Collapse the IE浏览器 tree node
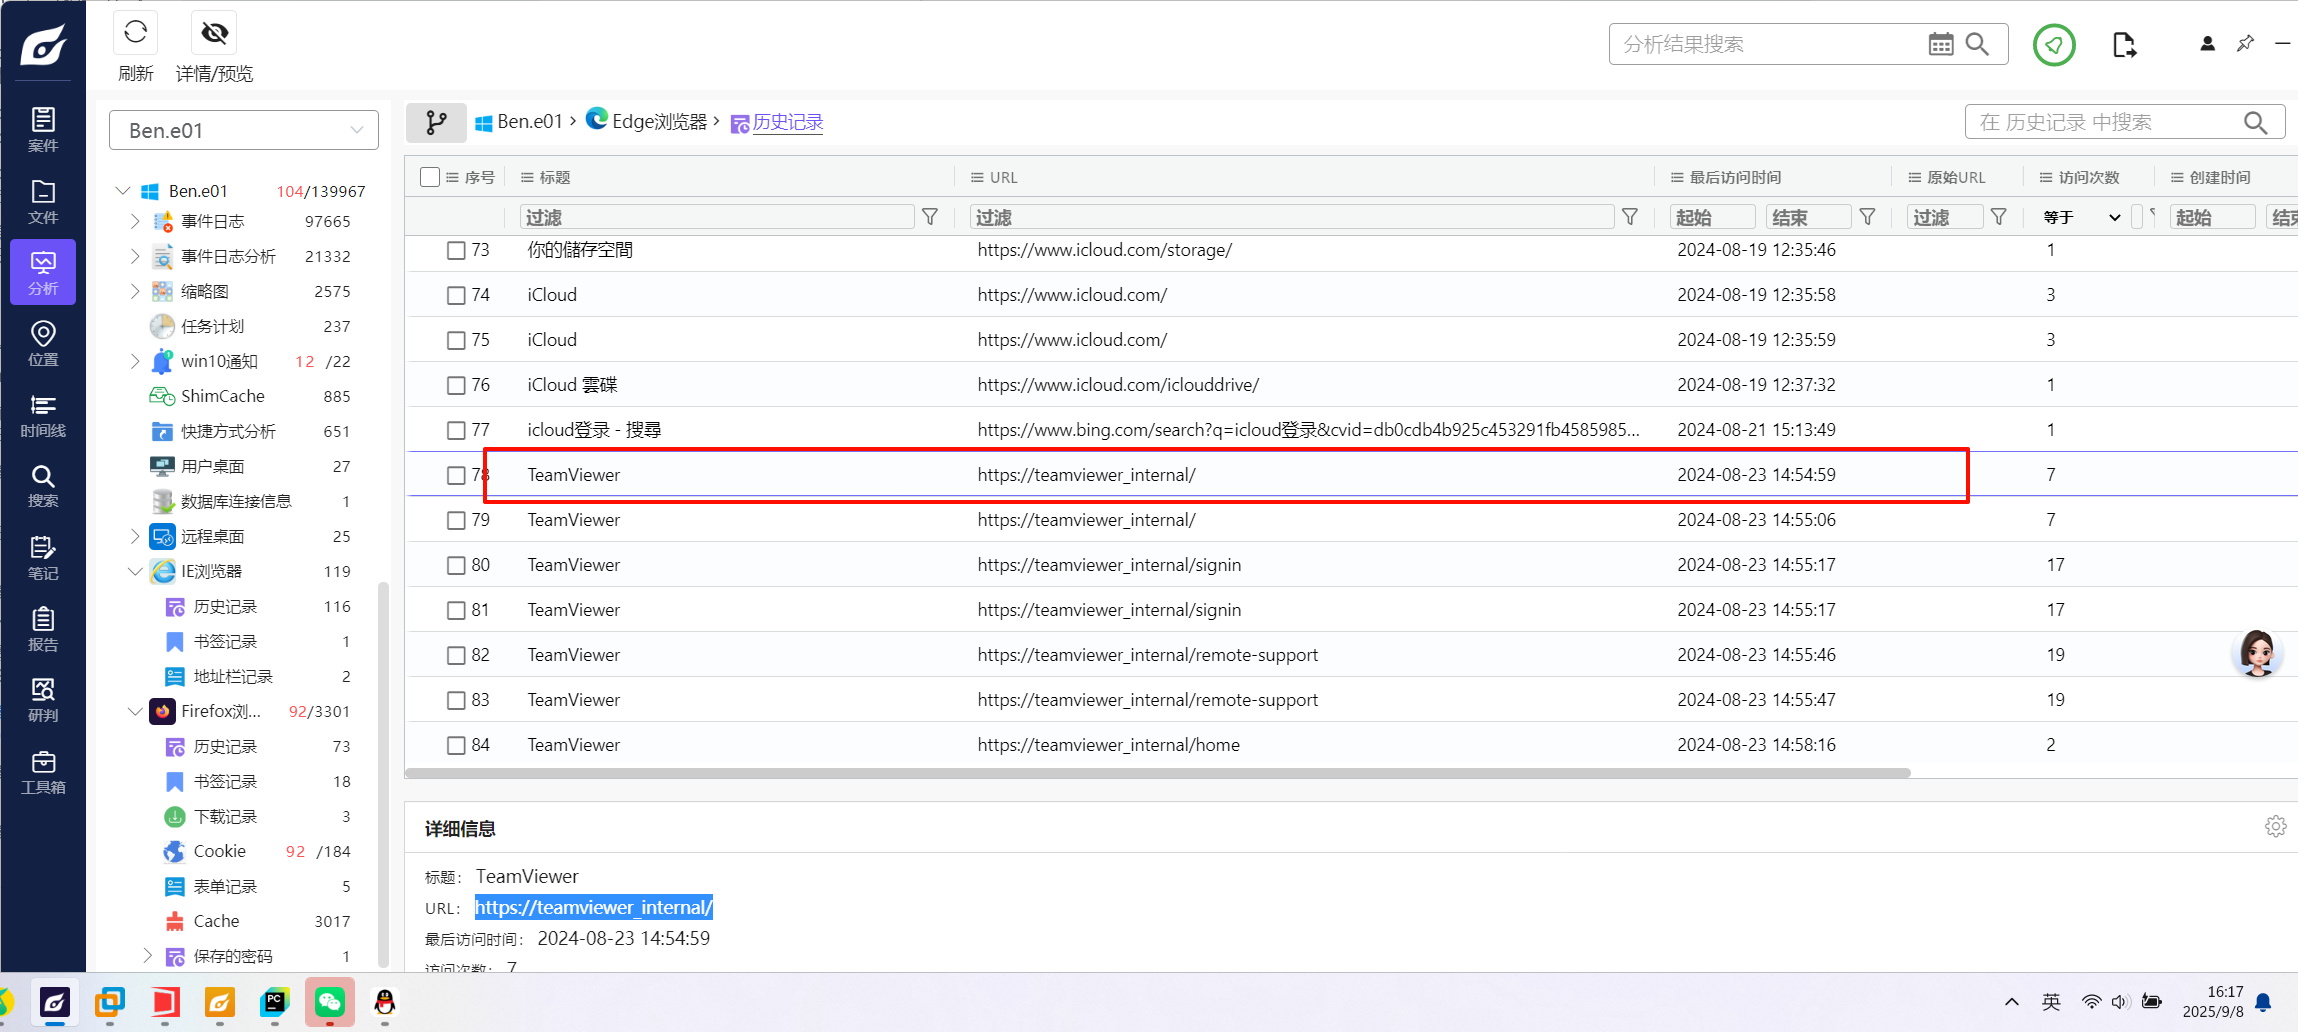 click(x=135, y=571)
